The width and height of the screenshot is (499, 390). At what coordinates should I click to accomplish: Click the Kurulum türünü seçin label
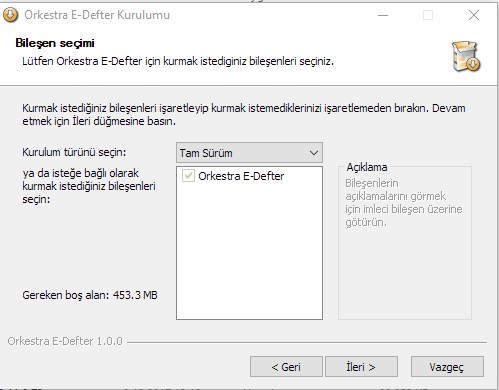pyautogui.click(x=74, y=152)
